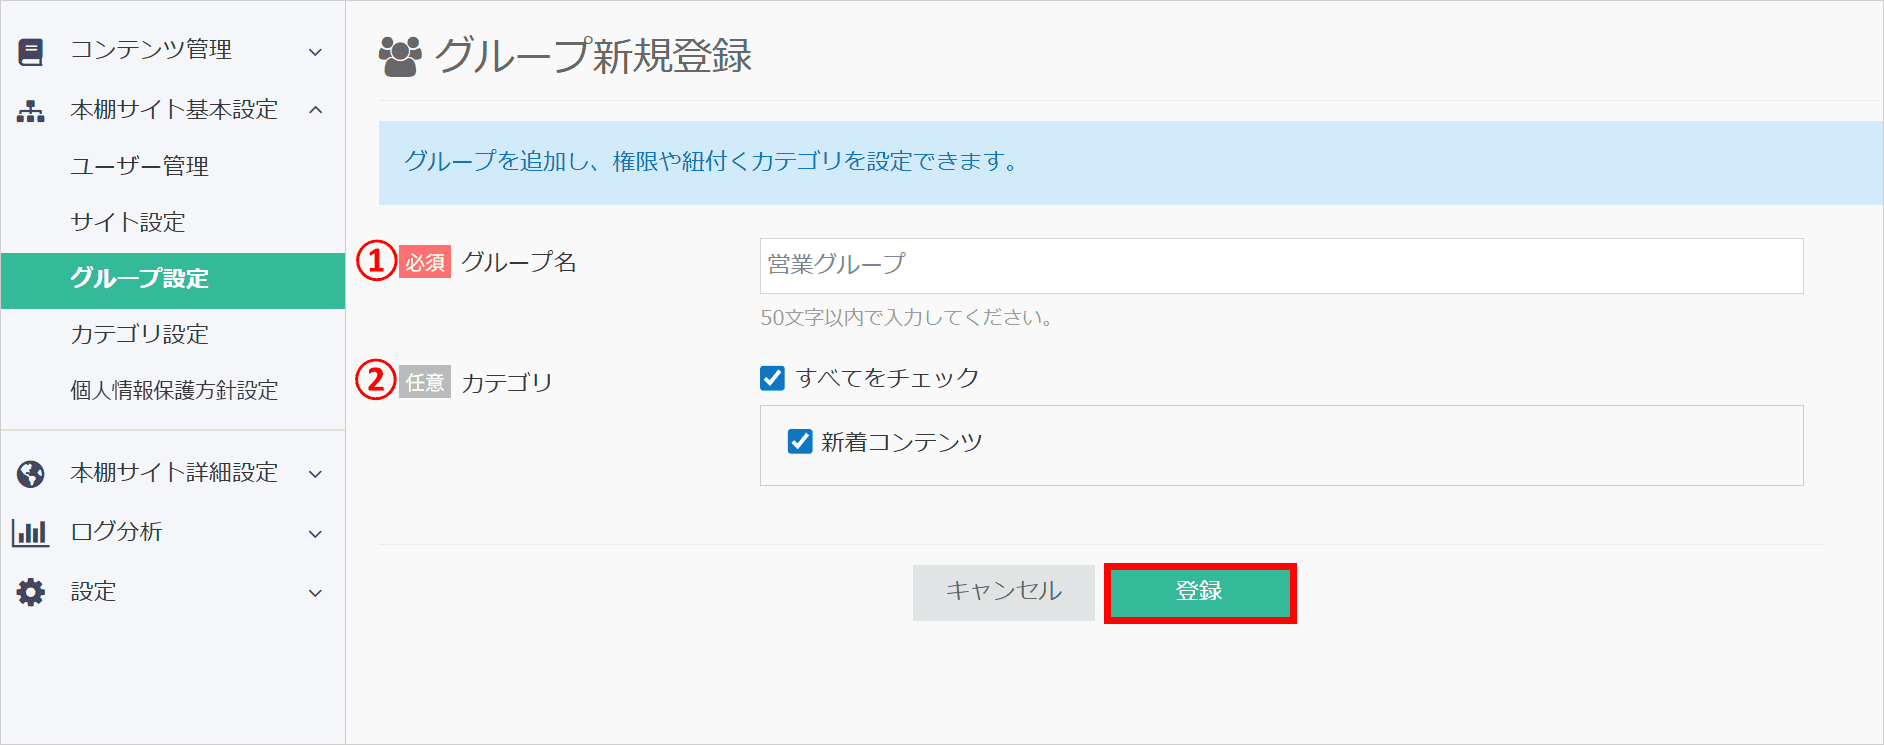Image resolution: width=1884 pixels, height=745 pixels.
Task: Click the gear icon beside 設定
Action: [31, 592]
